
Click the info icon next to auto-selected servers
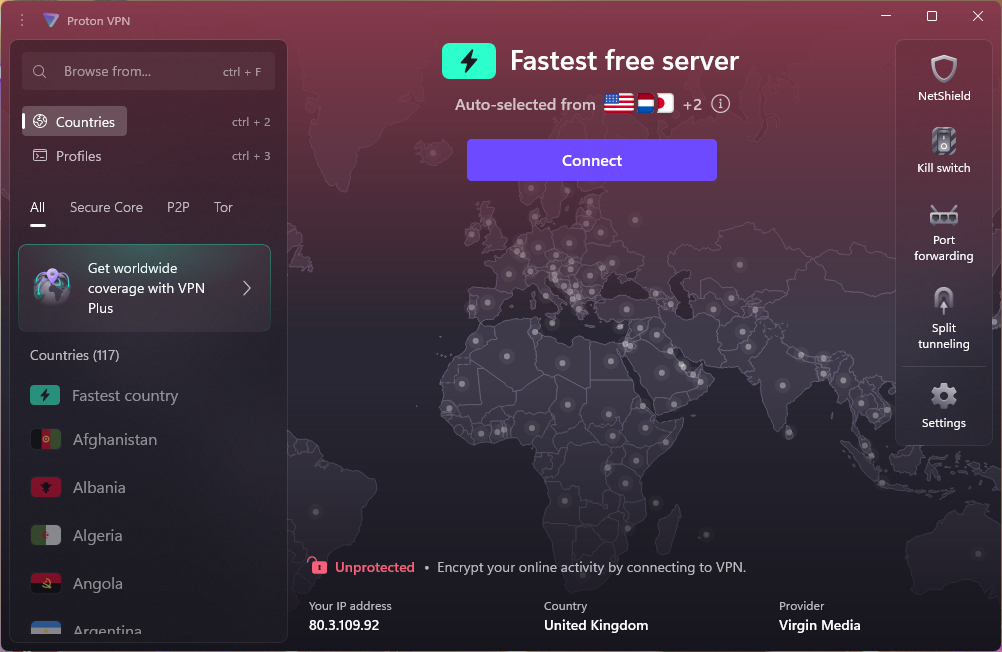coord(720,104)
